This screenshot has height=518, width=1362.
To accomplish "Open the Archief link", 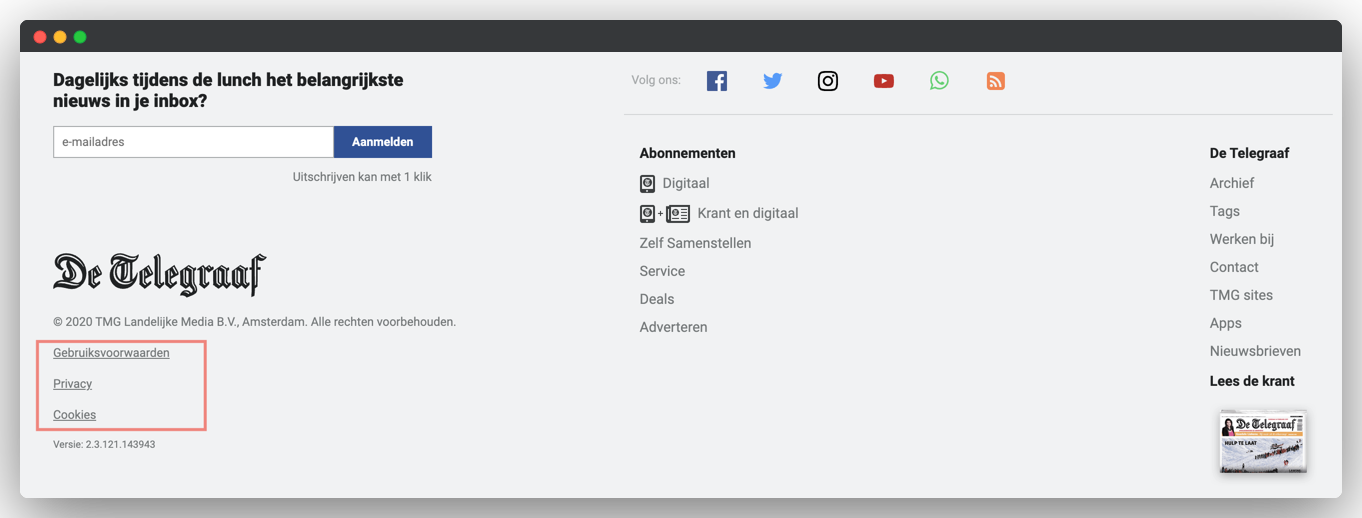I will pyautogui.click(x=1232, y=183).
